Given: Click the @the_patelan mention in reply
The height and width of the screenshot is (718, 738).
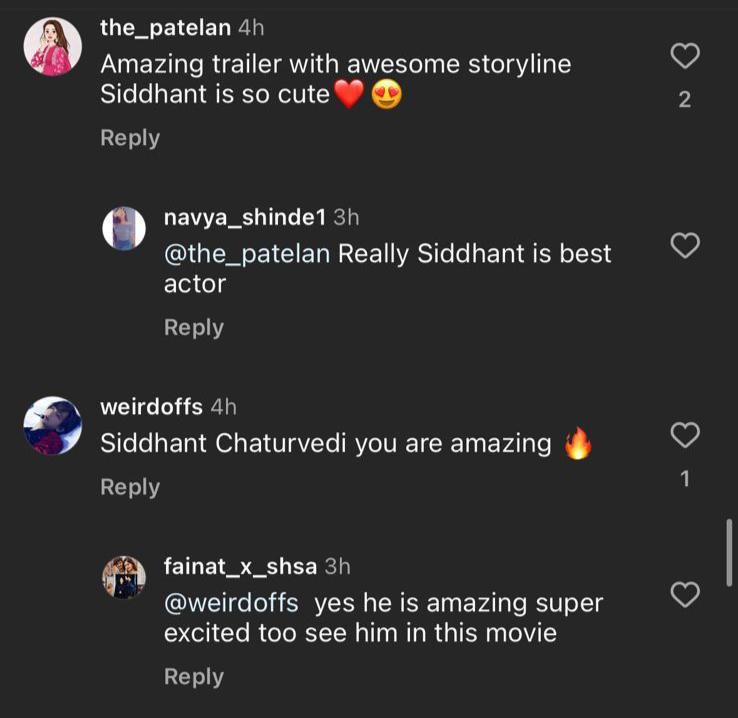Looking at the screenshot, I should 247,254.
